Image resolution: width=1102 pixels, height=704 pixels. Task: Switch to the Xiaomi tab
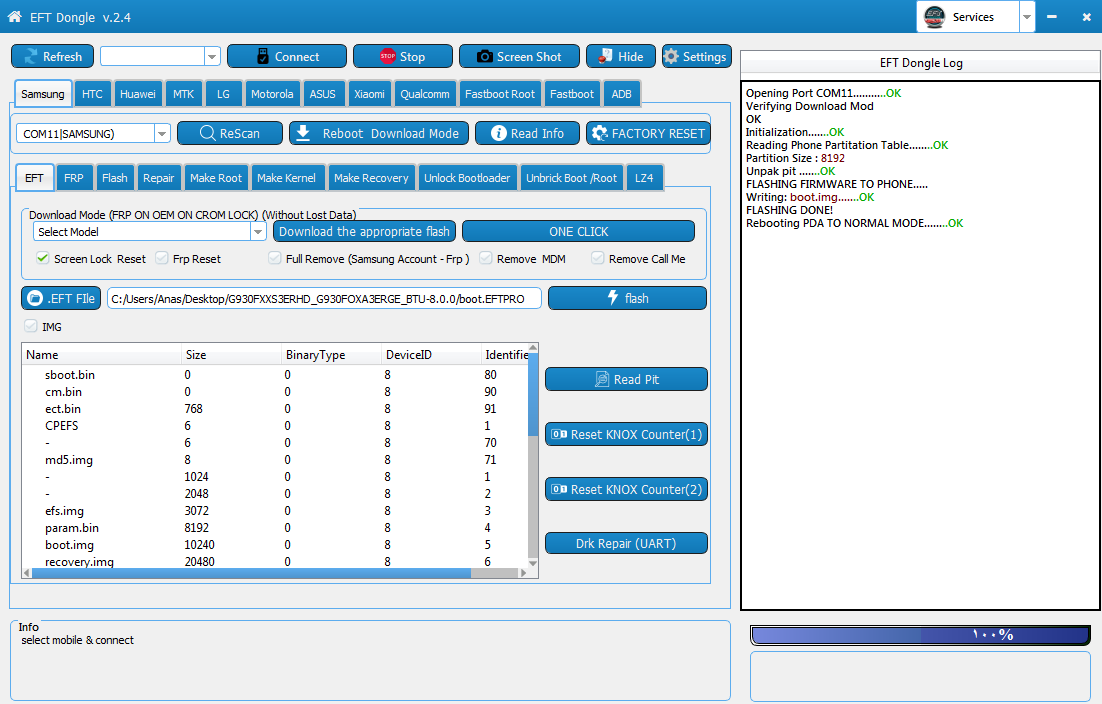(x=369, y=93)
